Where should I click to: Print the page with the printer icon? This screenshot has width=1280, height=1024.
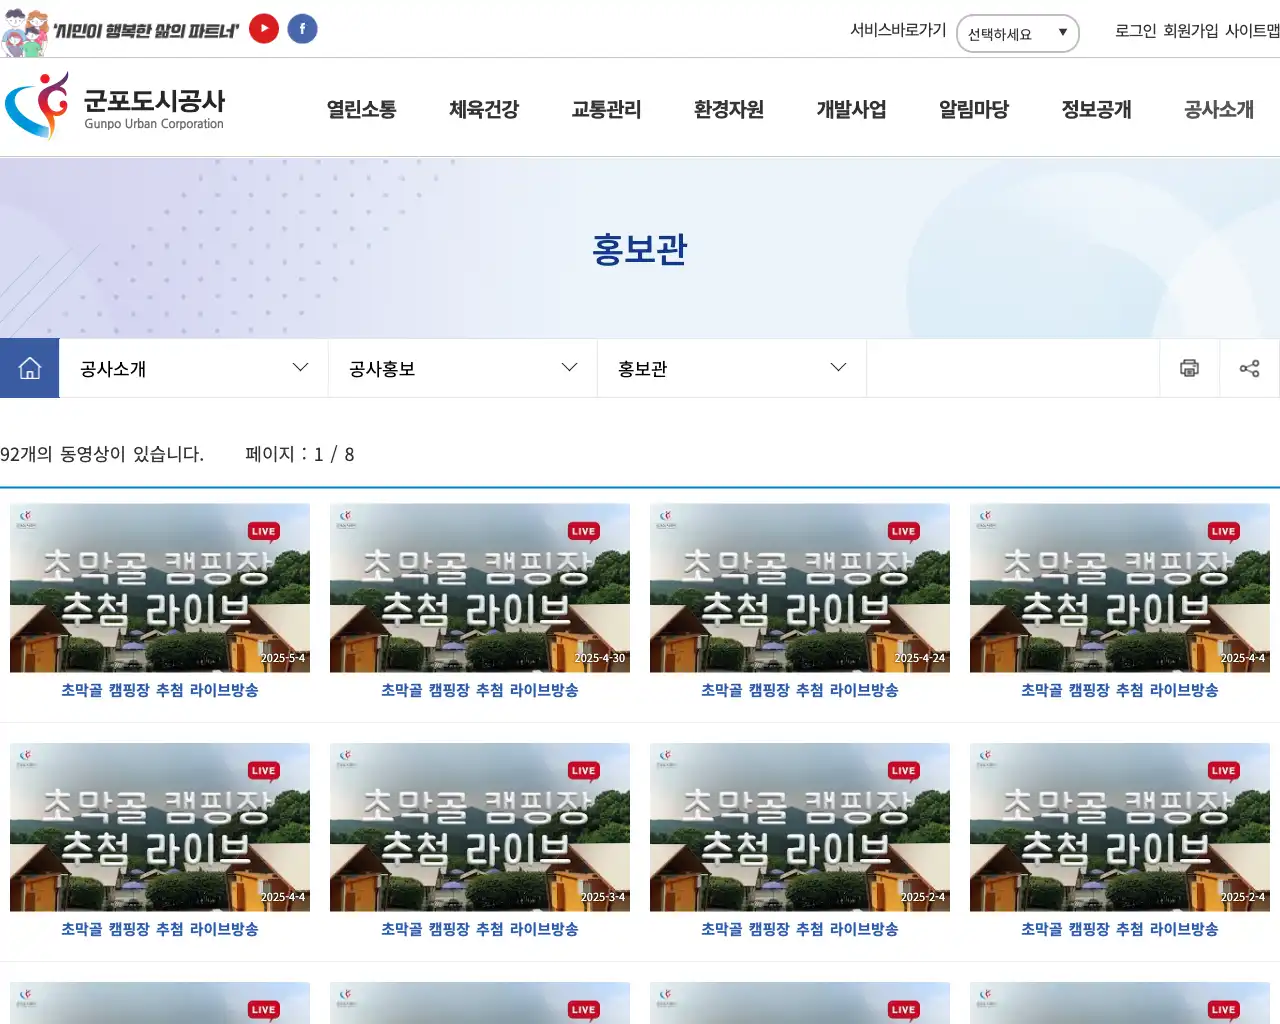pyautogui.click(x=1189, y=368)
